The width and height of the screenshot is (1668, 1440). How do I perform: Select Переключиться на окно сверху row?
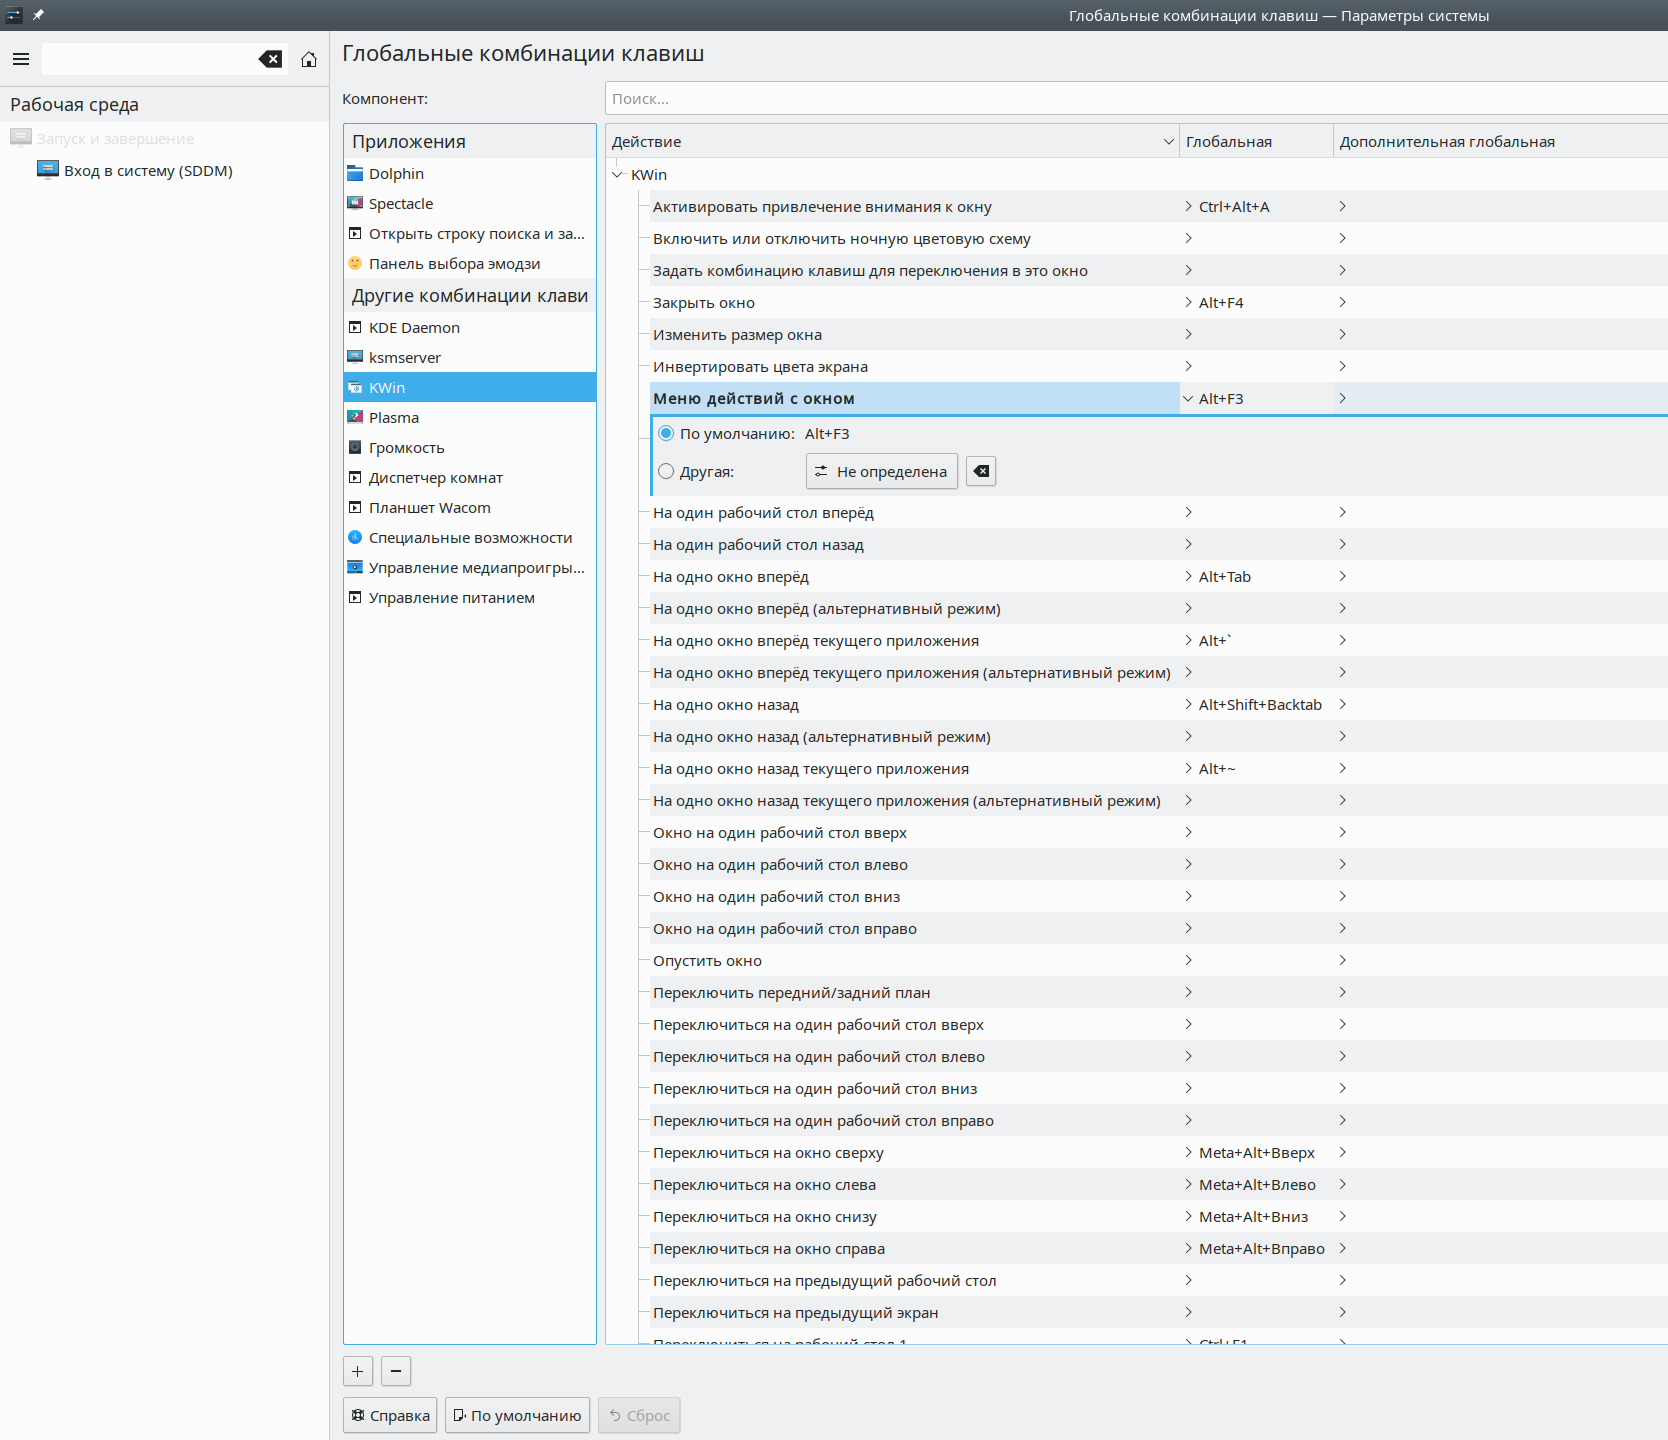click(x=1158, y=1152)
